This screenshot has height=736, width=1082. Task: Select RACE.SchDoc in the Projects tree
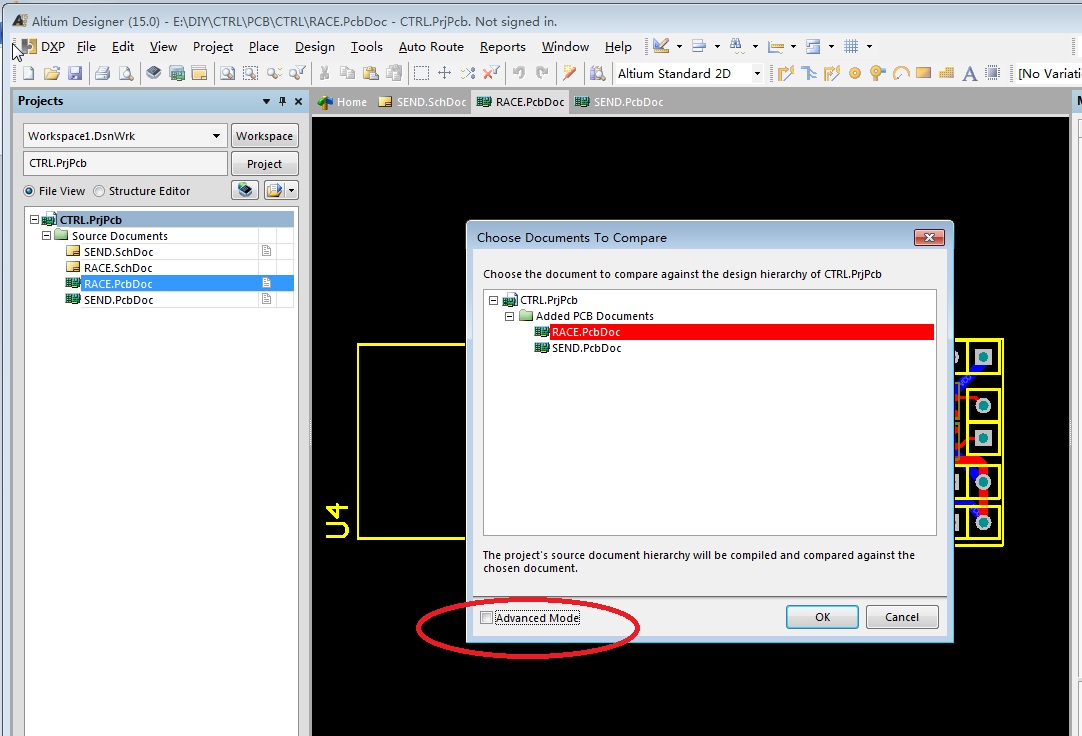[x=118, y=268]
